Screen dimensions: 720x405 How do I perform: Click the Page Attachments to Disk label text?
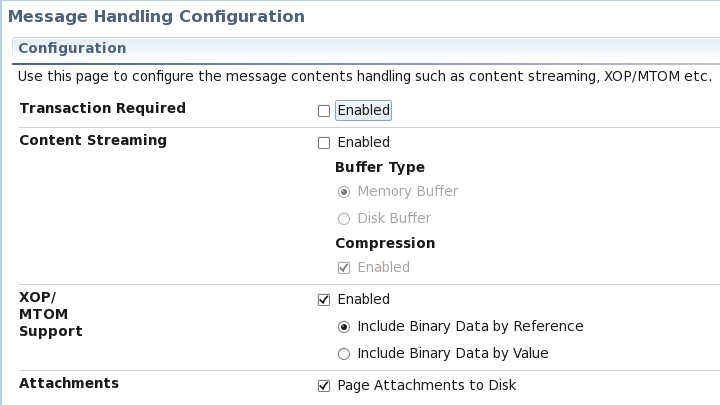pos(427,385)
